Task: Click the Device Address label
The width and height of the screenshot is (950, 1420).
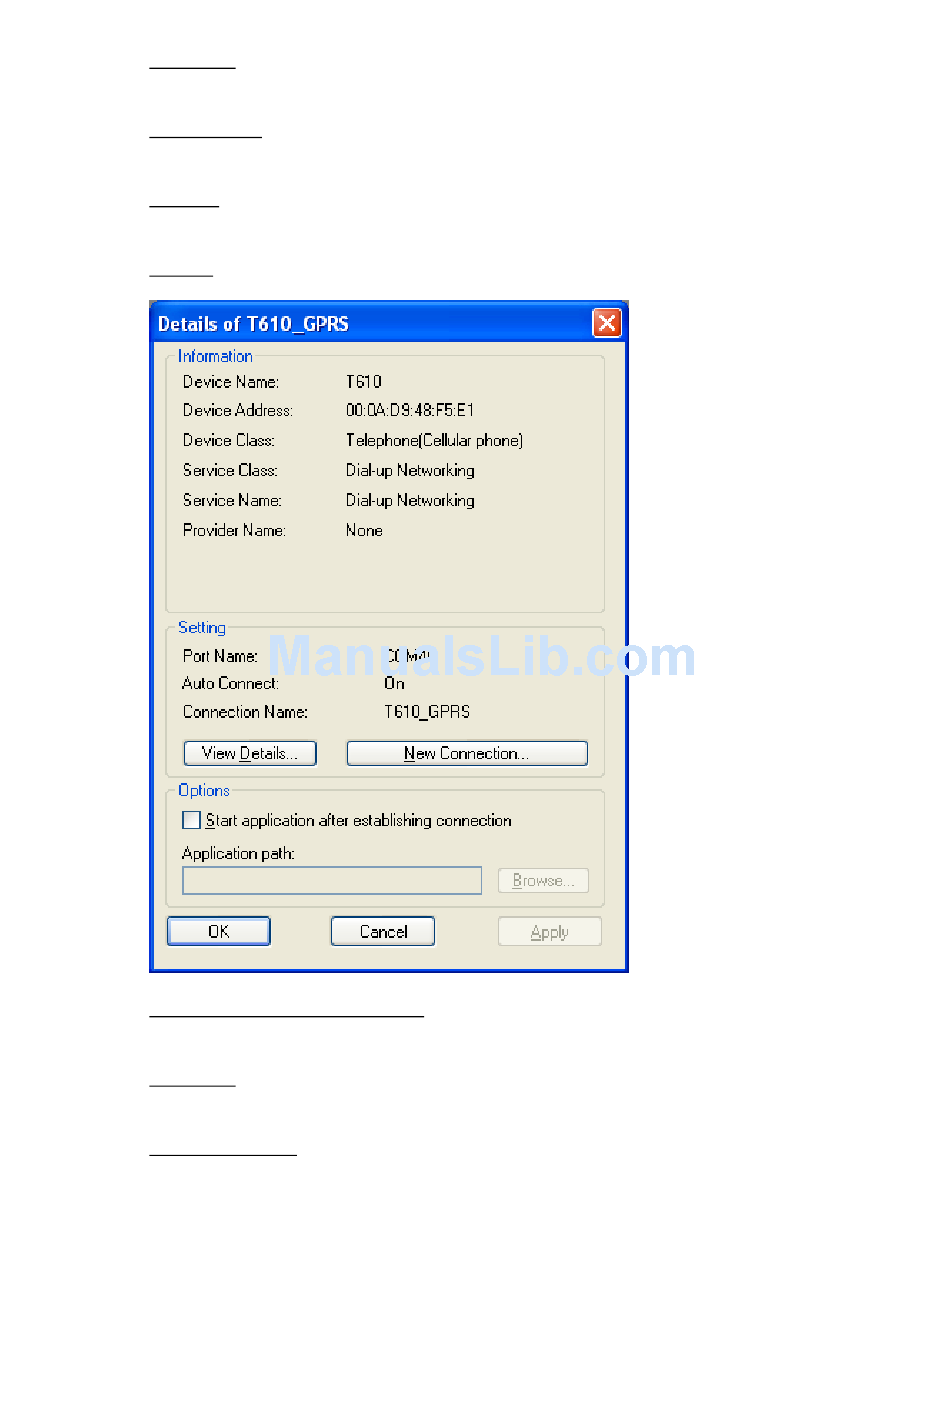Action: pos(238,410)
